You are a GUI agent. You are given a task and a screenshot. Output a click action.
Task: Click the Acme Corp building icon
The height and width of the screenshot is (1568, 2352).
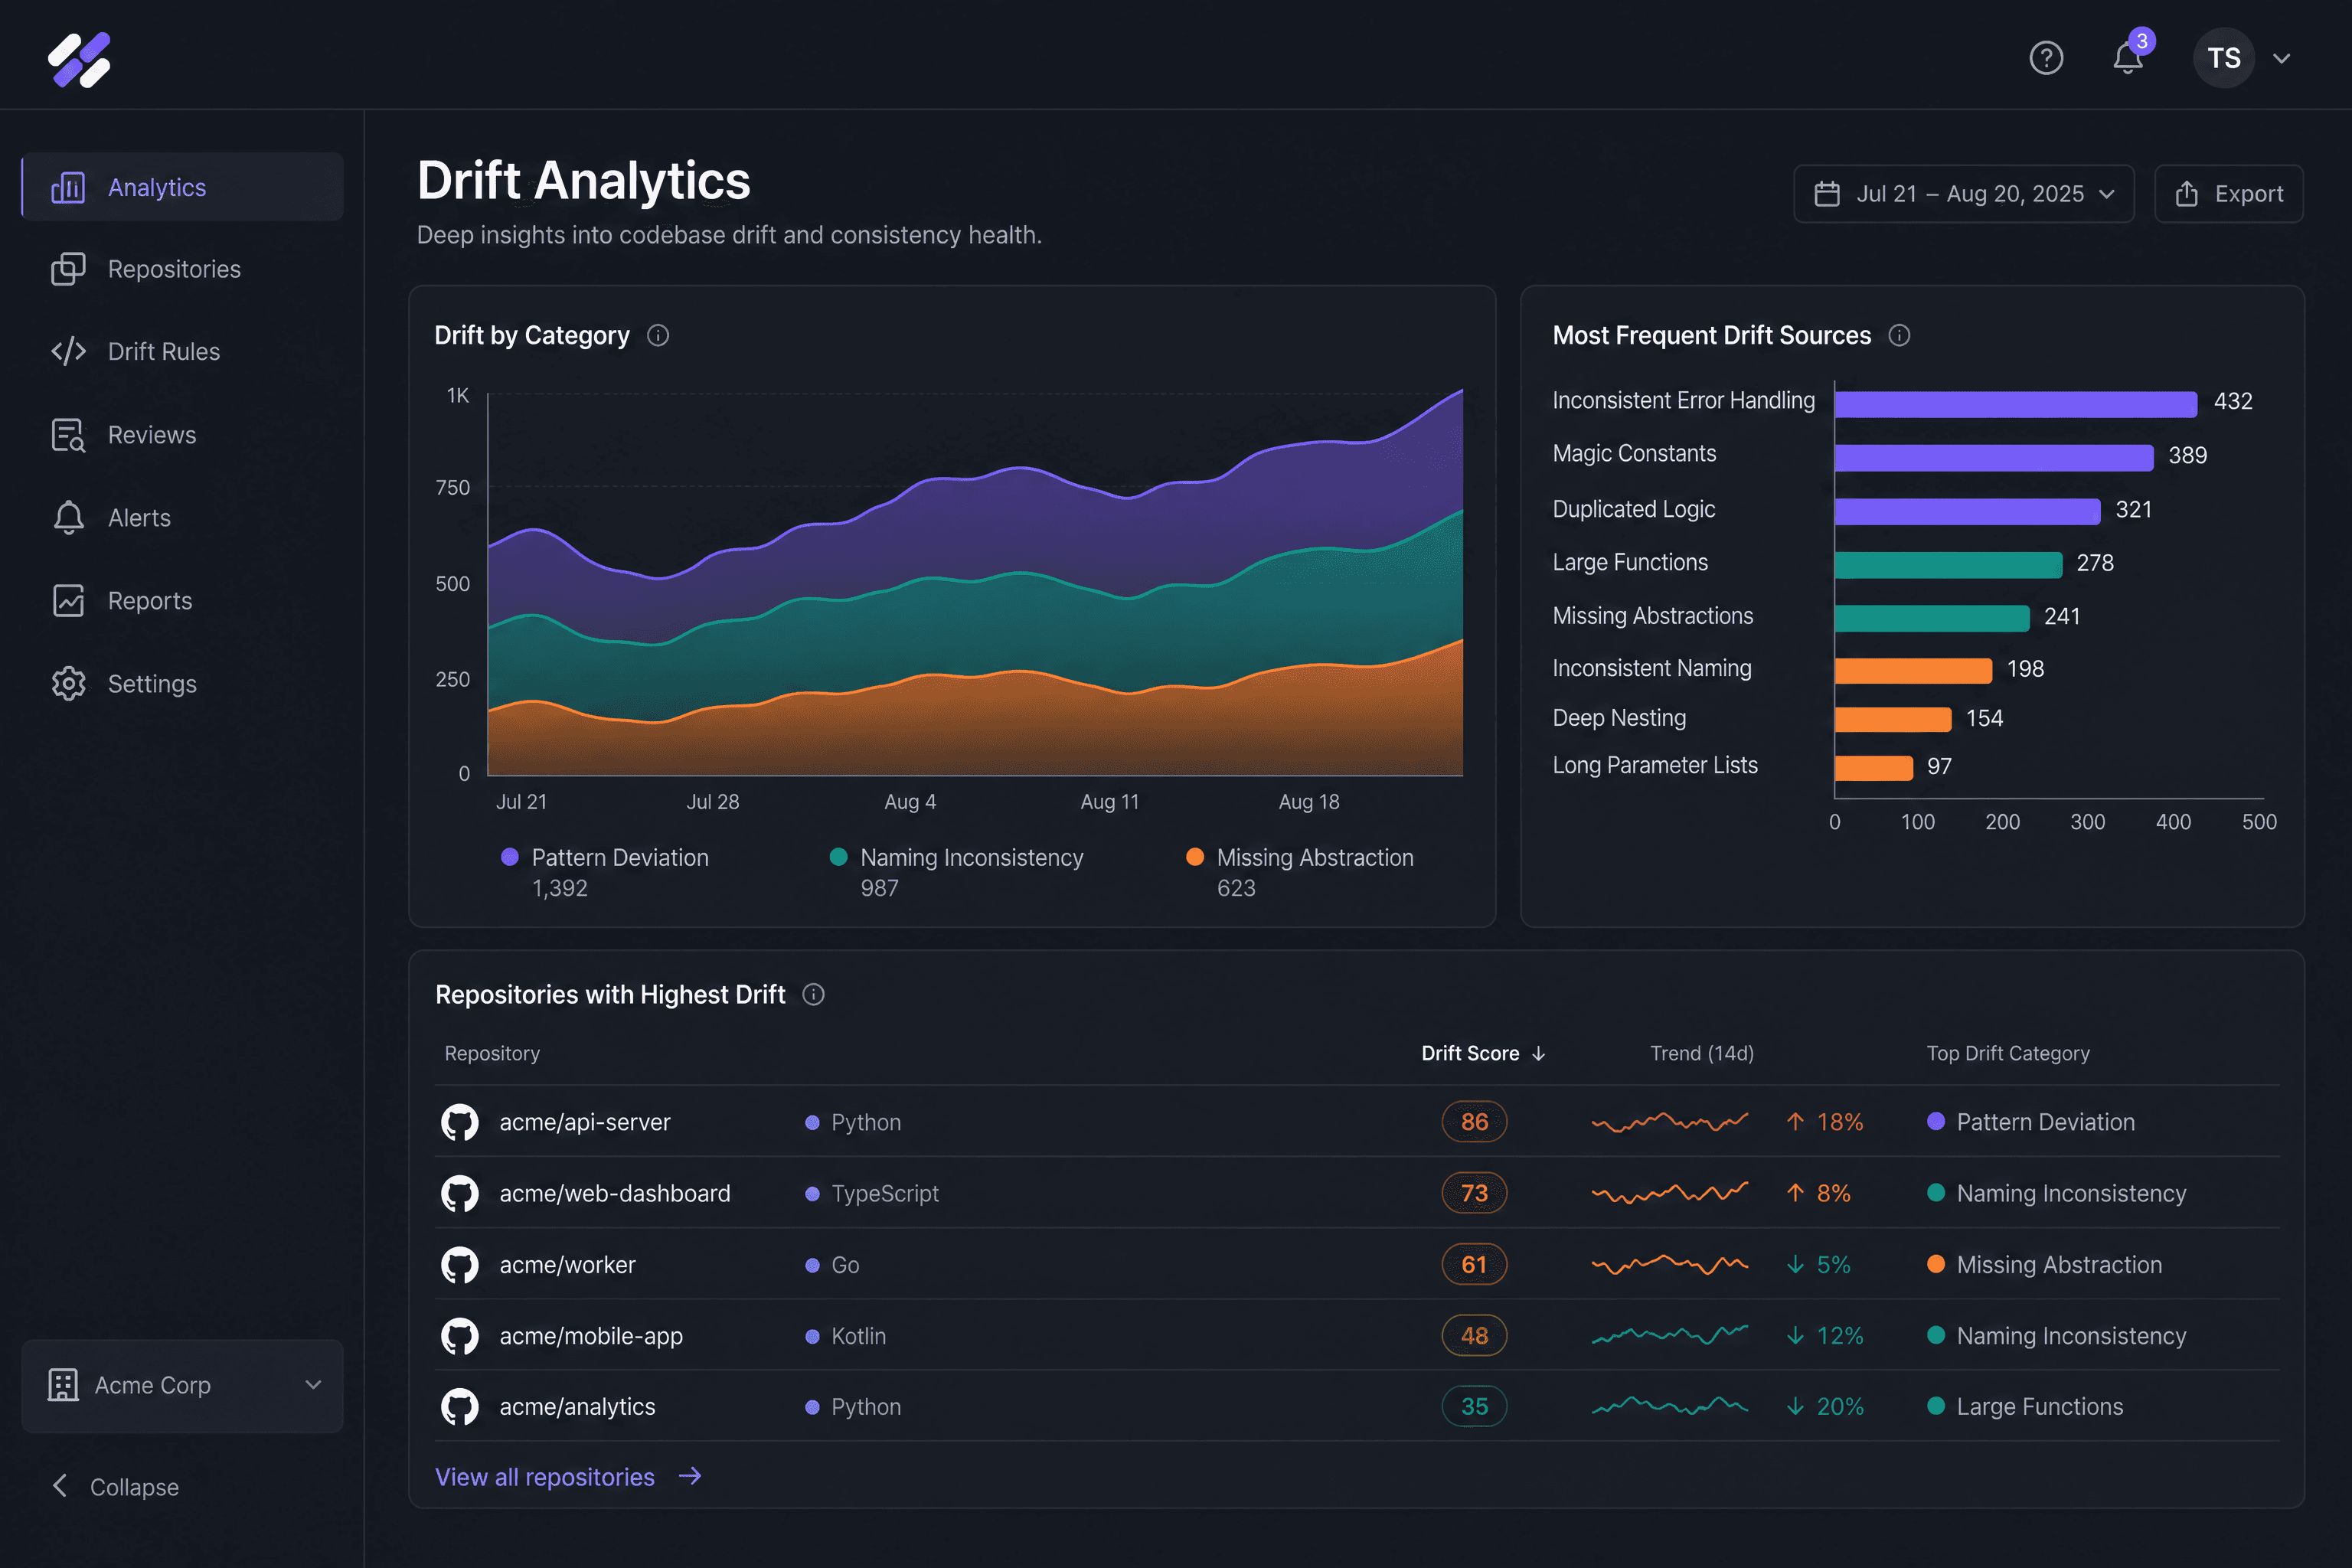point(63,1385)
